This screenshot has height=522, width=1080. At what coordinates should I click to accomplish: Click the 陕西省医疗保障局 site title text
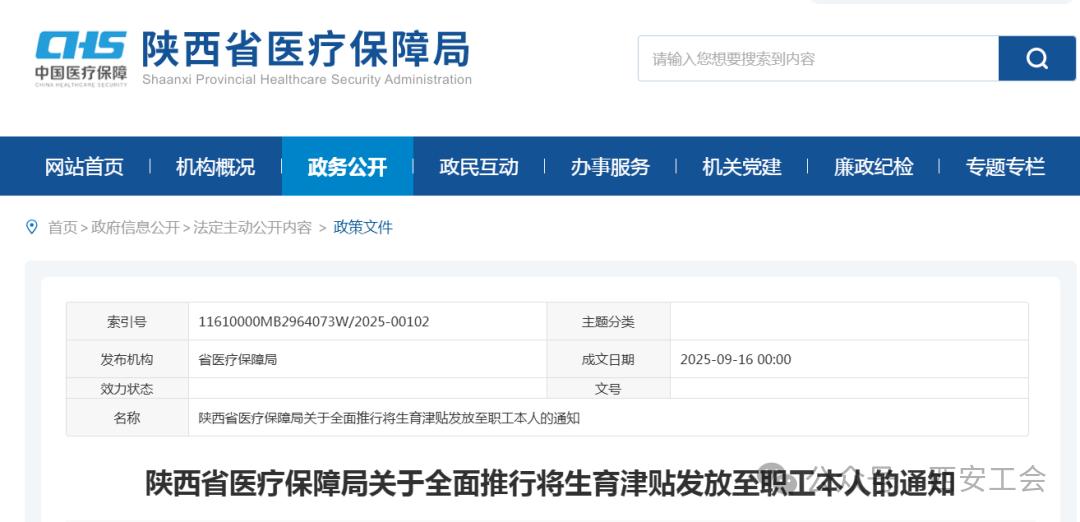tap(305, 48)
